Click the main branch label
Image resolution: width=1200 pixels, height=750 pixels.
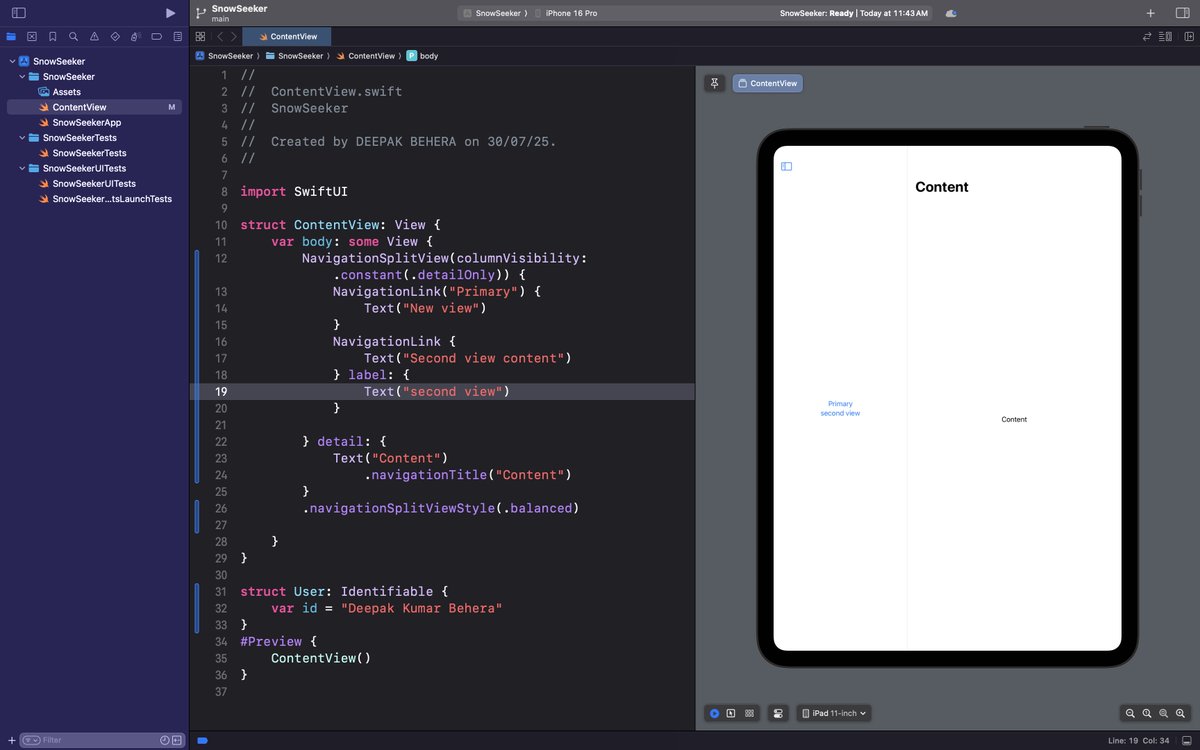click(x=221, y=19)
